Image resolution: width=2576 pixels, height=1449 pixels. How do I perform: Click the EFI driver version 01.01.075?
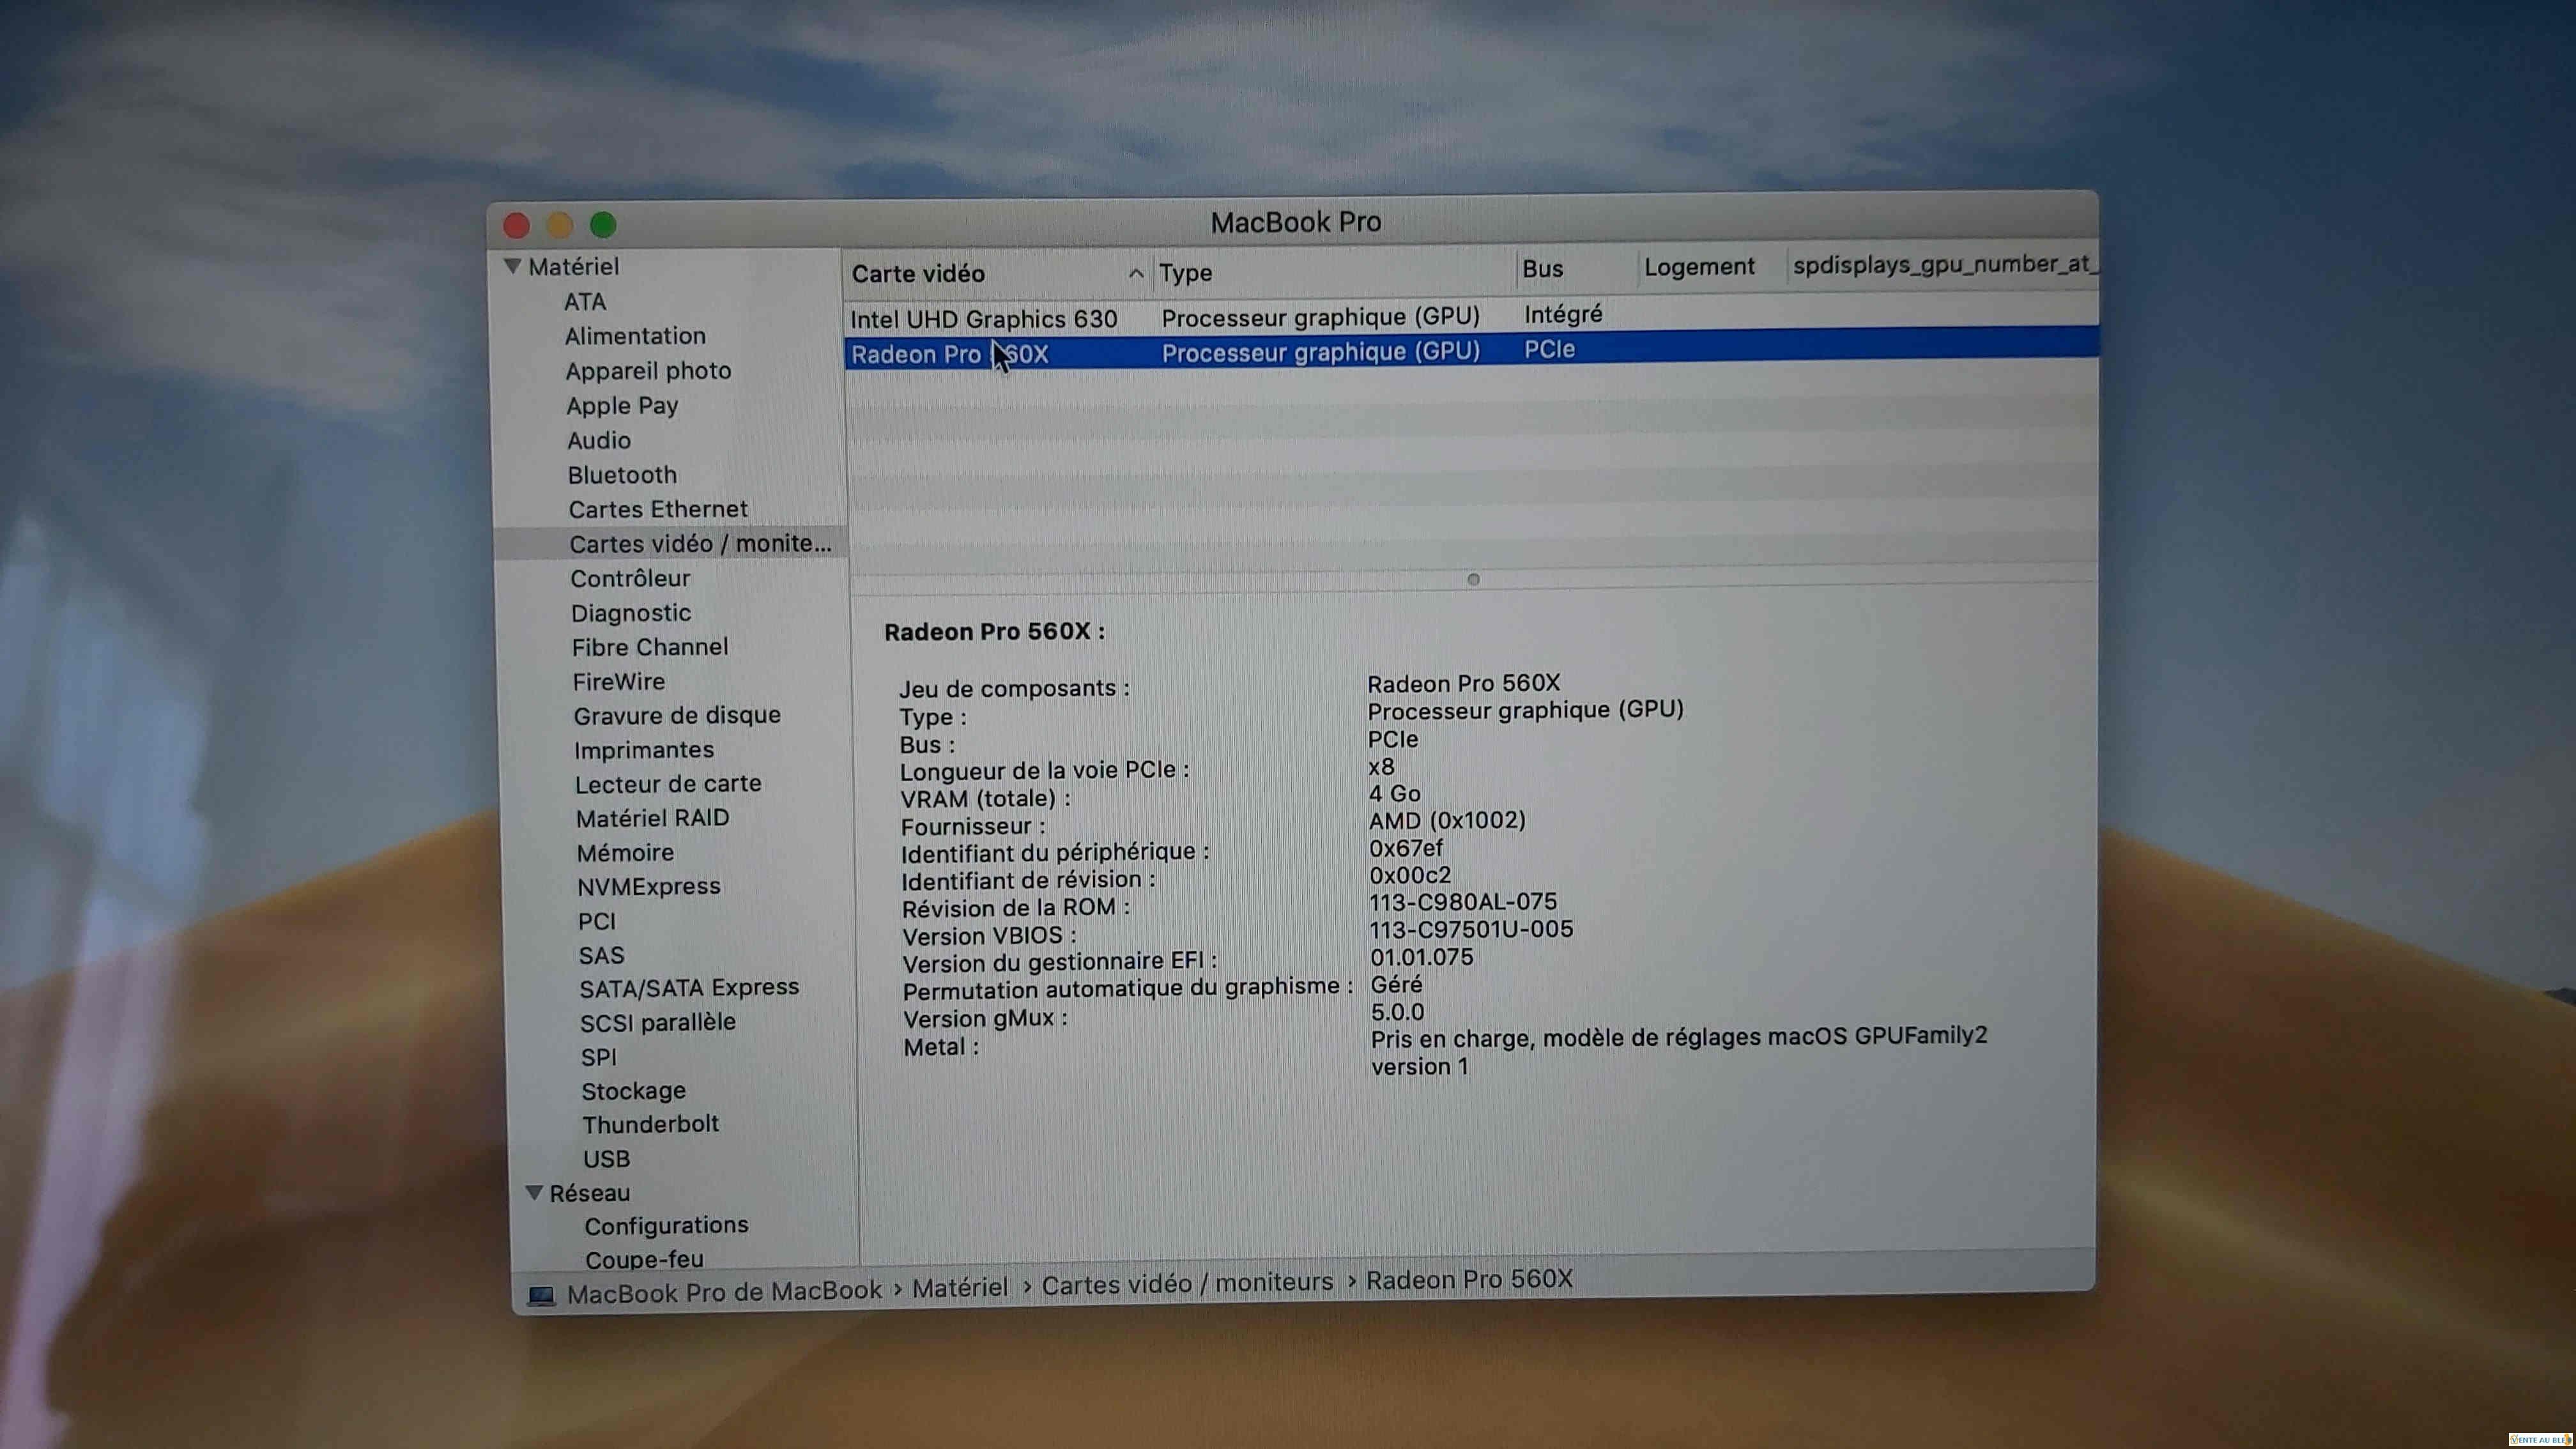1421,957
